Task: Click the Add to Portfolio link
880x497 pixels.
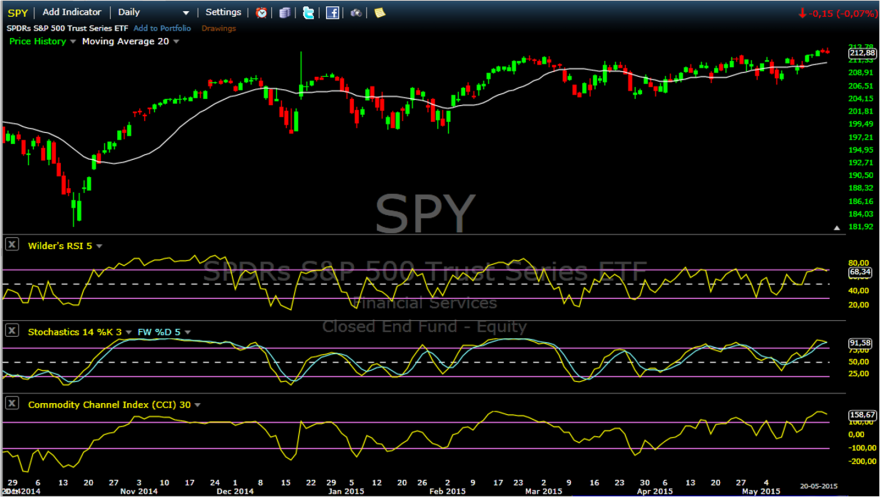Action: coord(162,28)
